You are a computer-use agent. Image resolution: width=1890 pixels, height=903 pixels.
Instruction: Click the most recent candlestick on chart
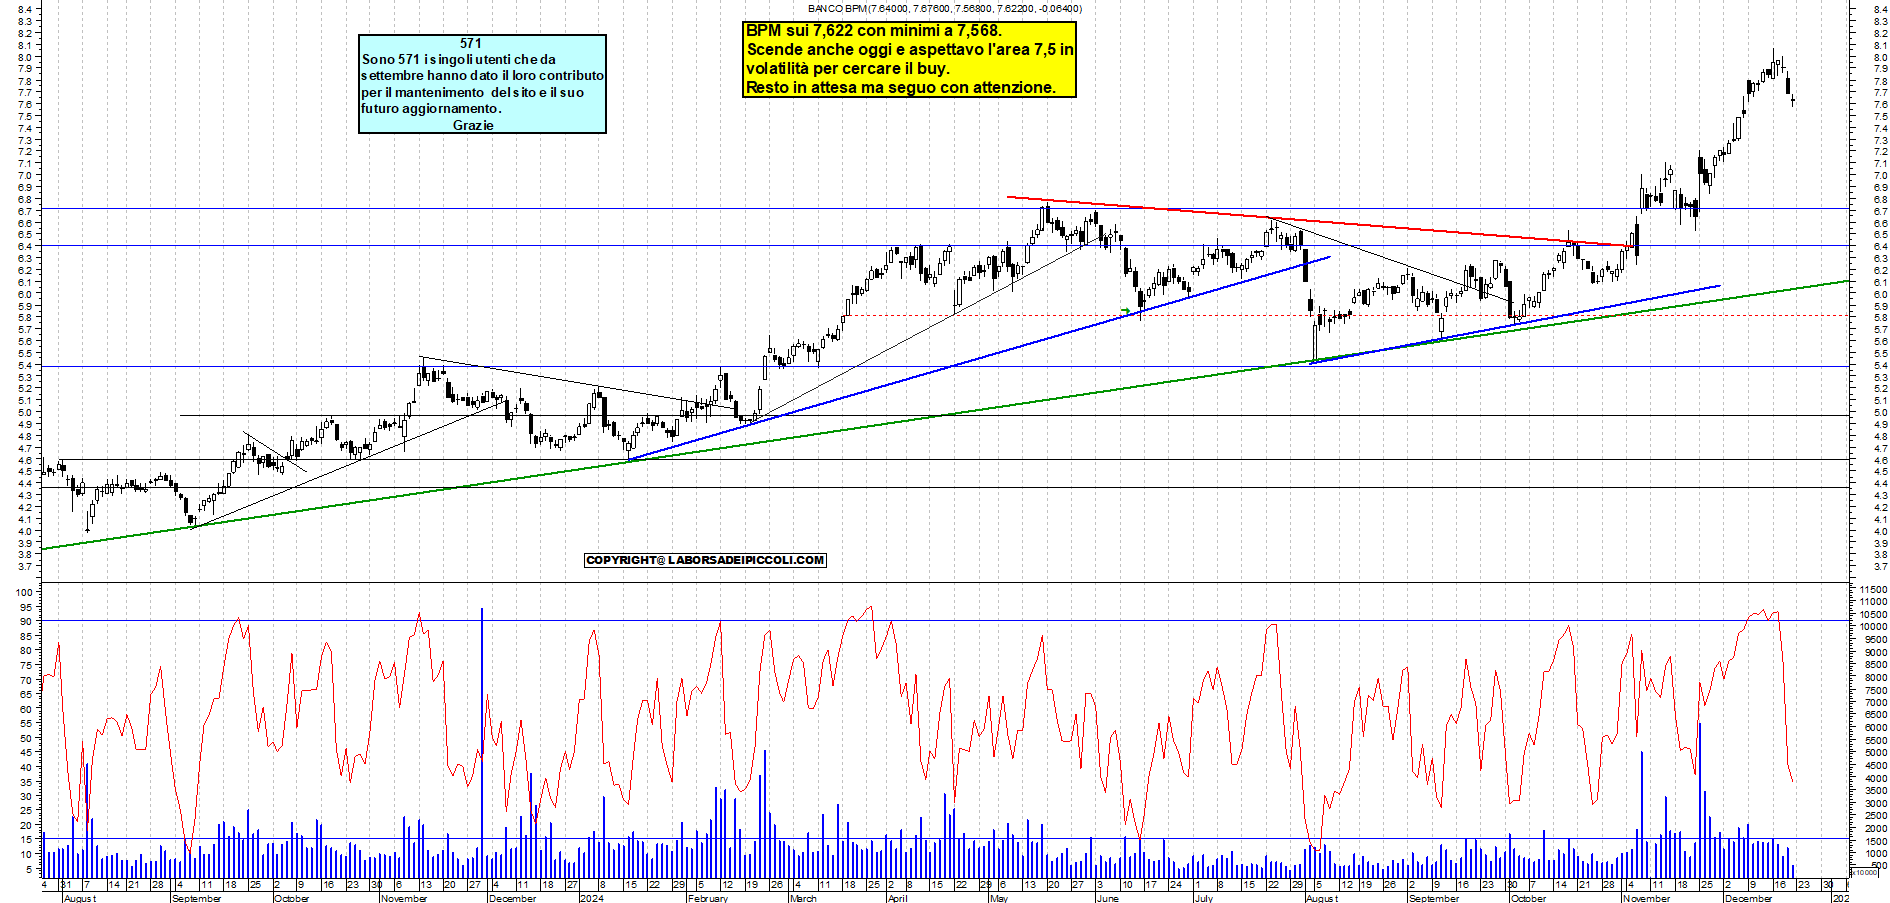click(1793, 100)
